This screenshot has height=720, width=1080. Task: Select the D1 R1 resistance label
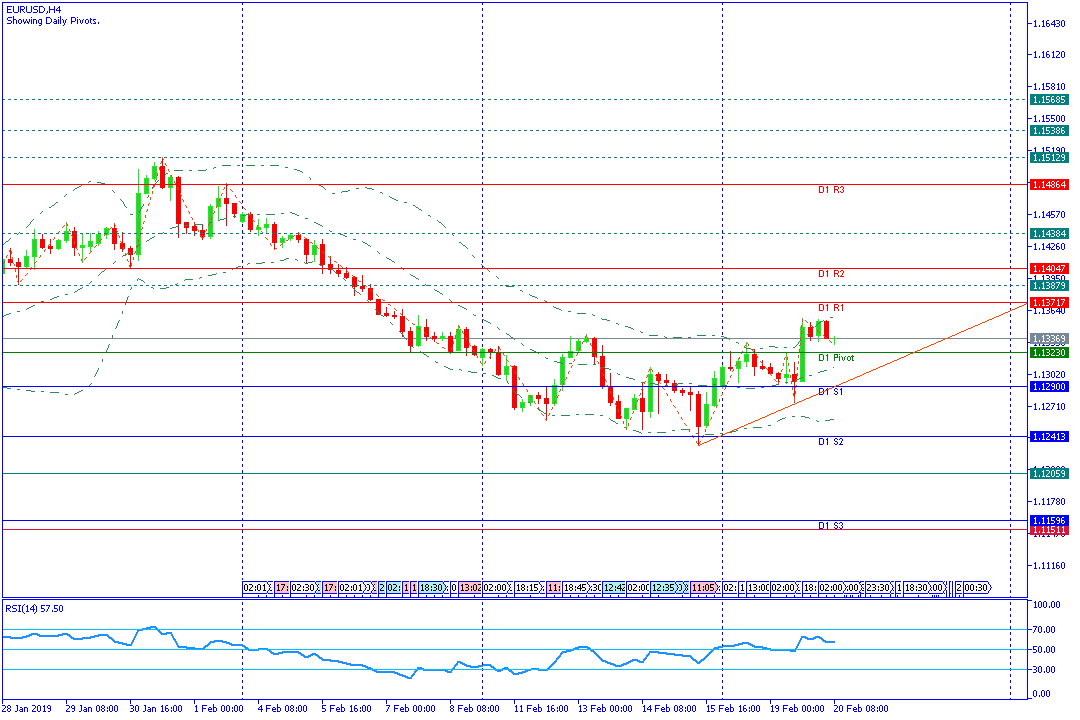tap(831, 307)
